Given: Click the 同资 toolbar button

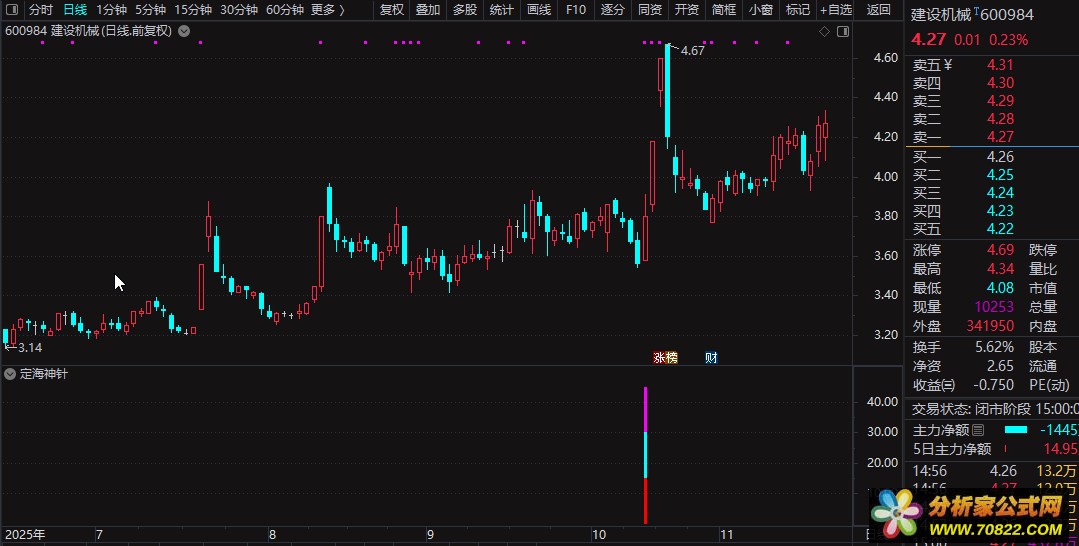Looking at the screenshot, I should [650, 10].
